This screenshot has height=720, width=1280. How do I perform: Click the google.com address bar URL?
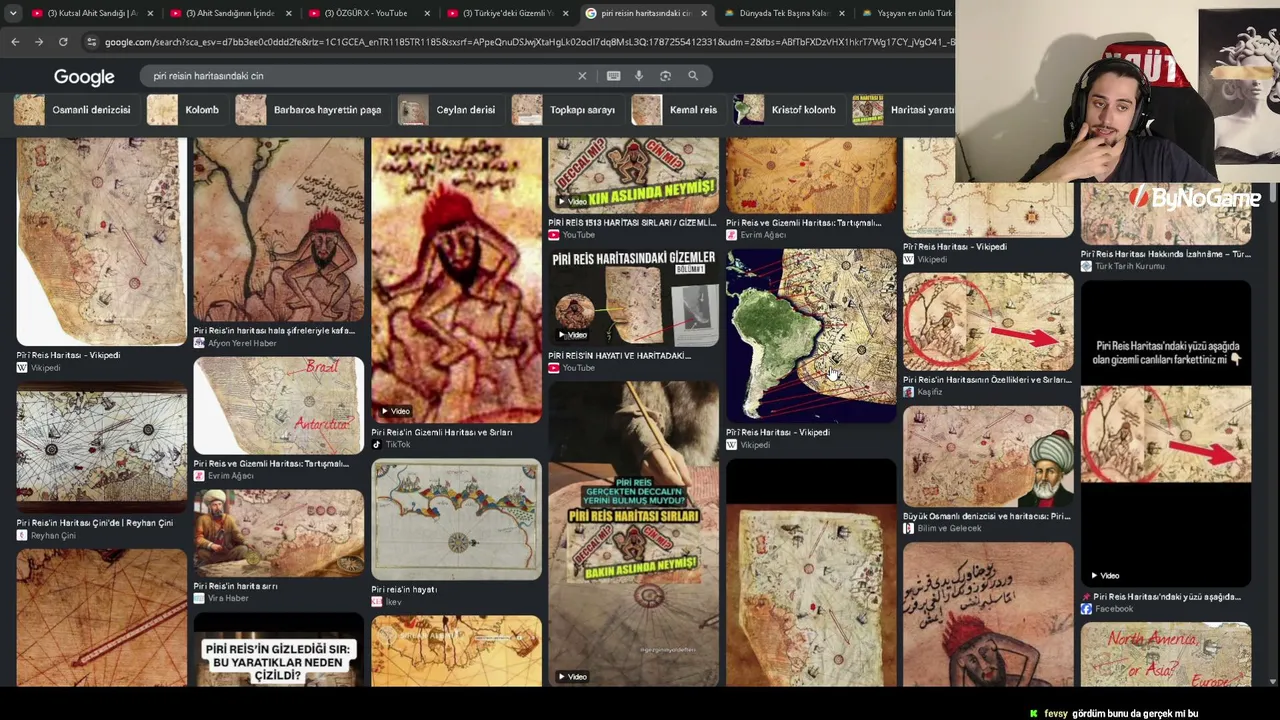pyautogui.click(x=528, y=42)
